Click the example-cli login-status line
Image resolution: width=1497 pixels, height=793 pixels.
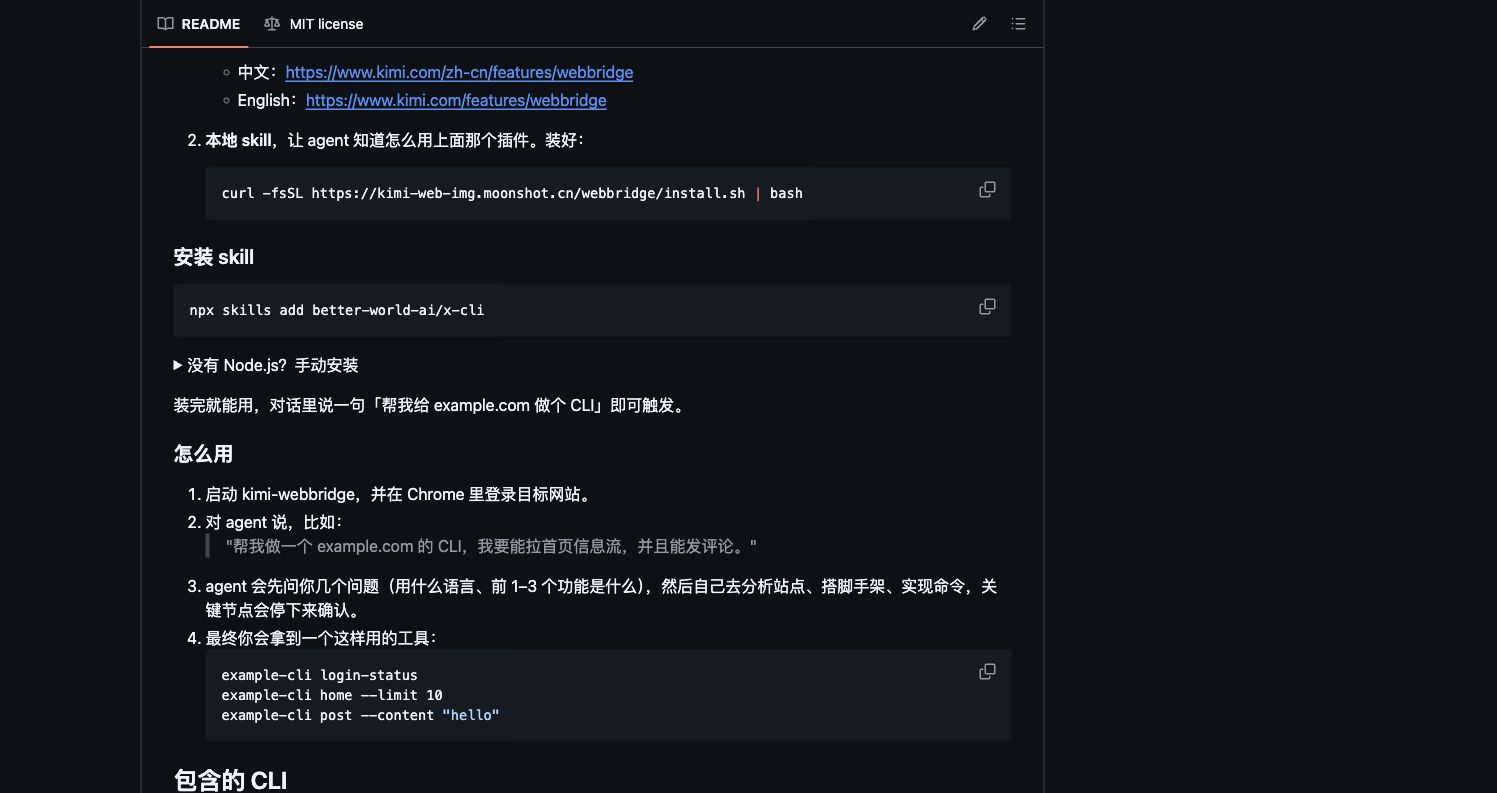[320, 675]
